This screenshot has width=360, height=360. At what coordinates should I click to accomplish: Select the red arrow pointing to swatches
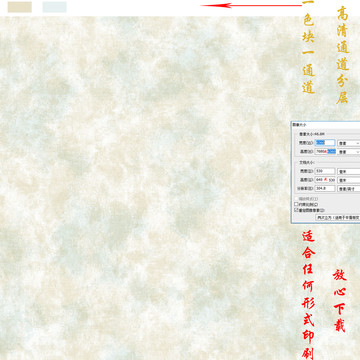click(251, 5)
